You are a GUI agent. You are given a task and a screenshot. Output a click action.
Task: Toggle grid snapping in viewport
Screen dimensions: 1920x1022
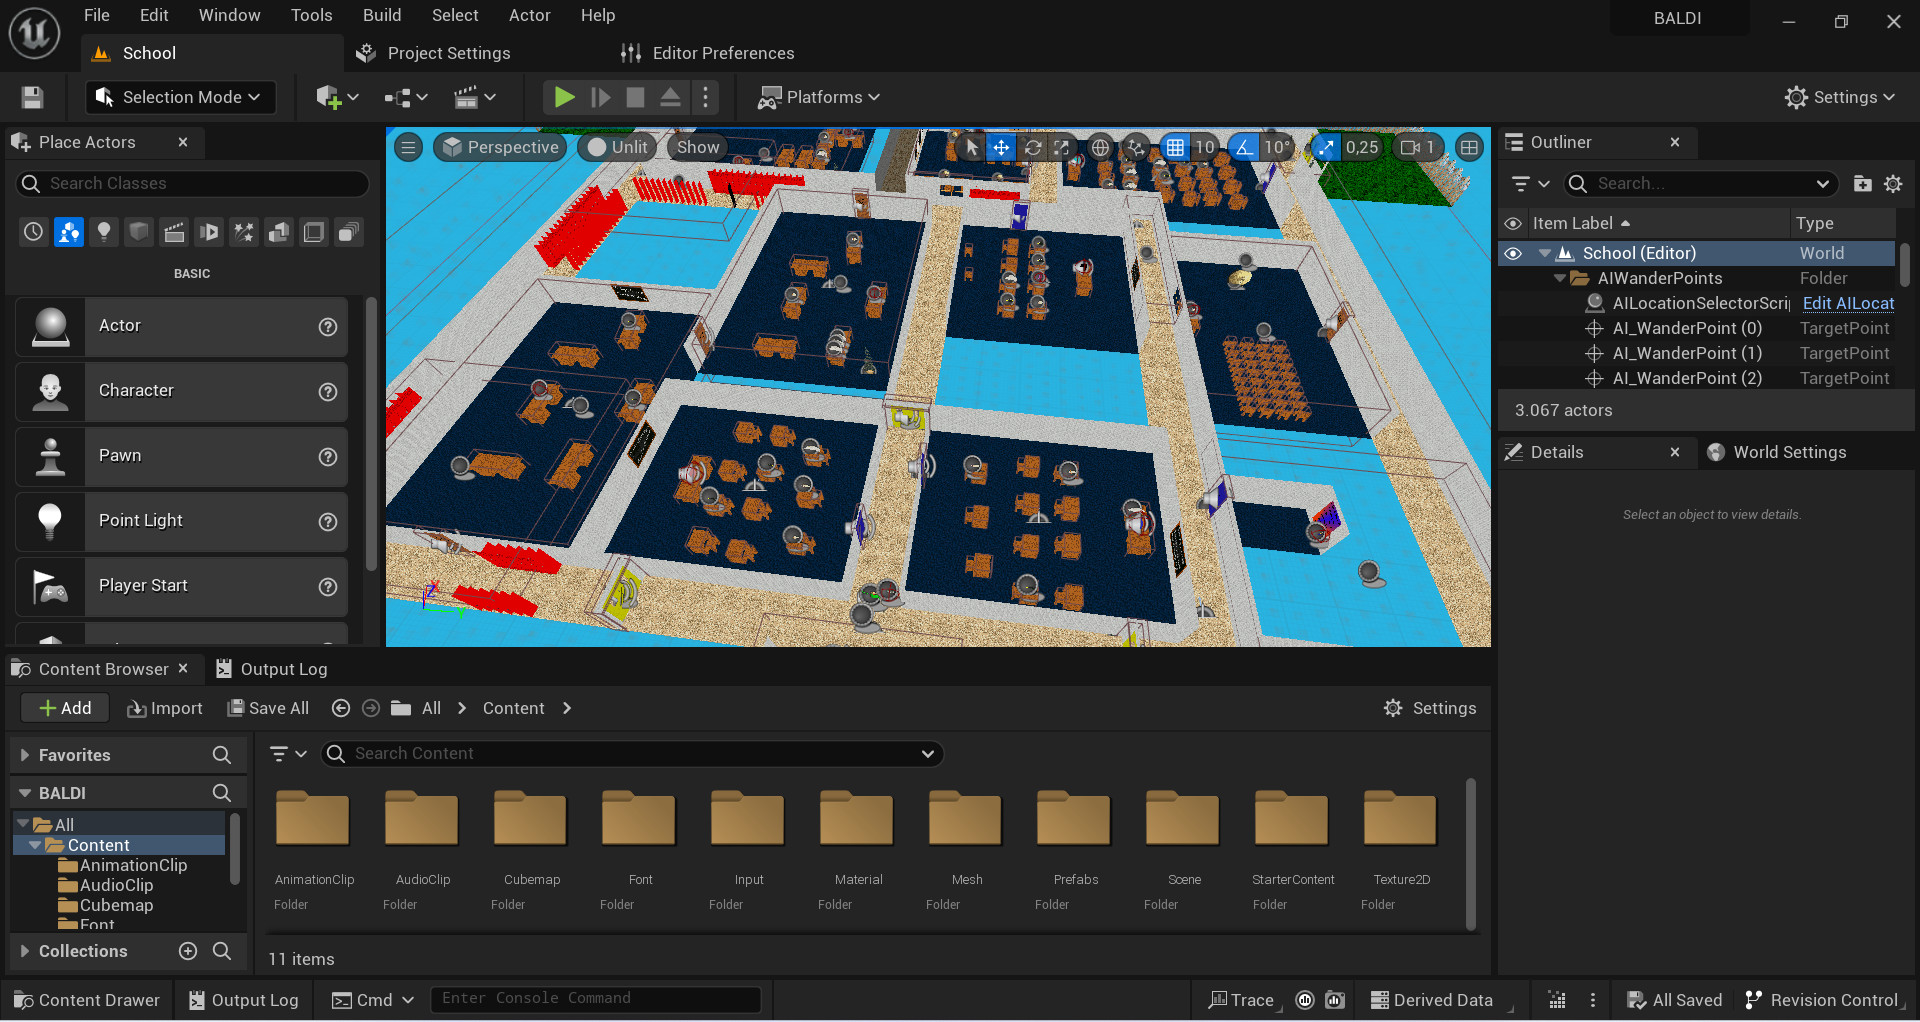pos(1175,148)
